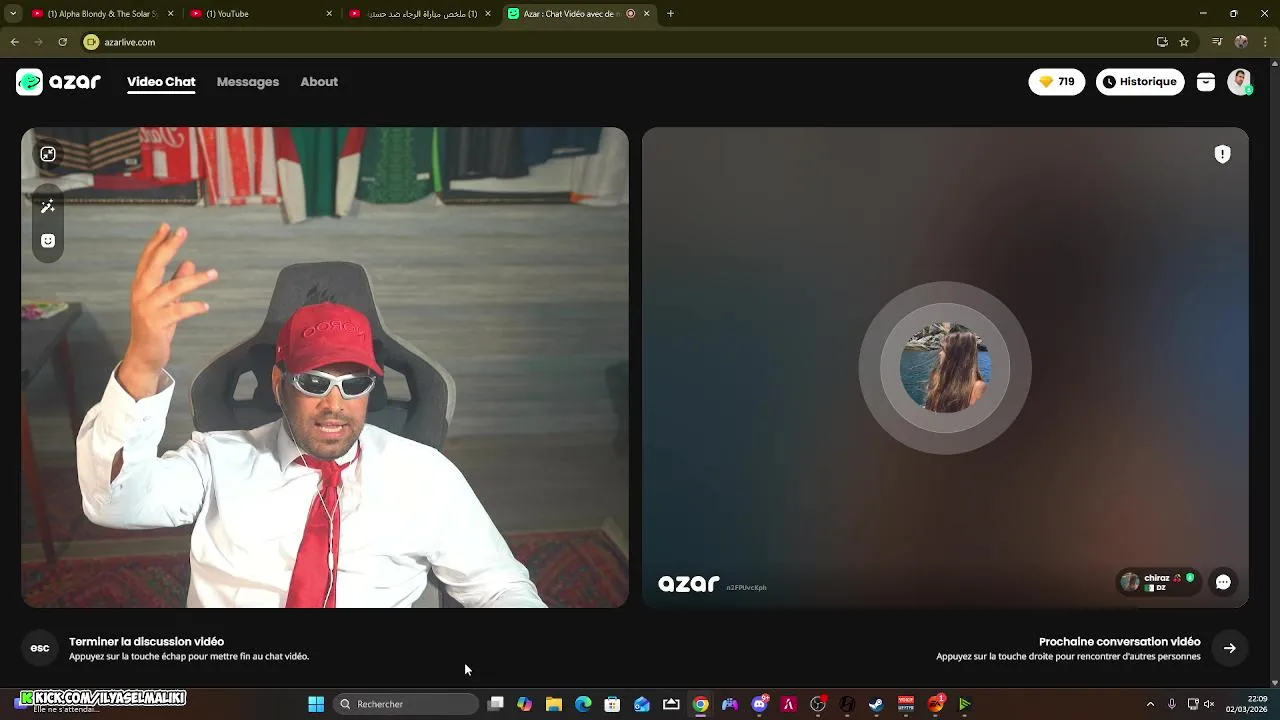
Task: Click the esc end chat button
Action: click(x=40, y=648)
